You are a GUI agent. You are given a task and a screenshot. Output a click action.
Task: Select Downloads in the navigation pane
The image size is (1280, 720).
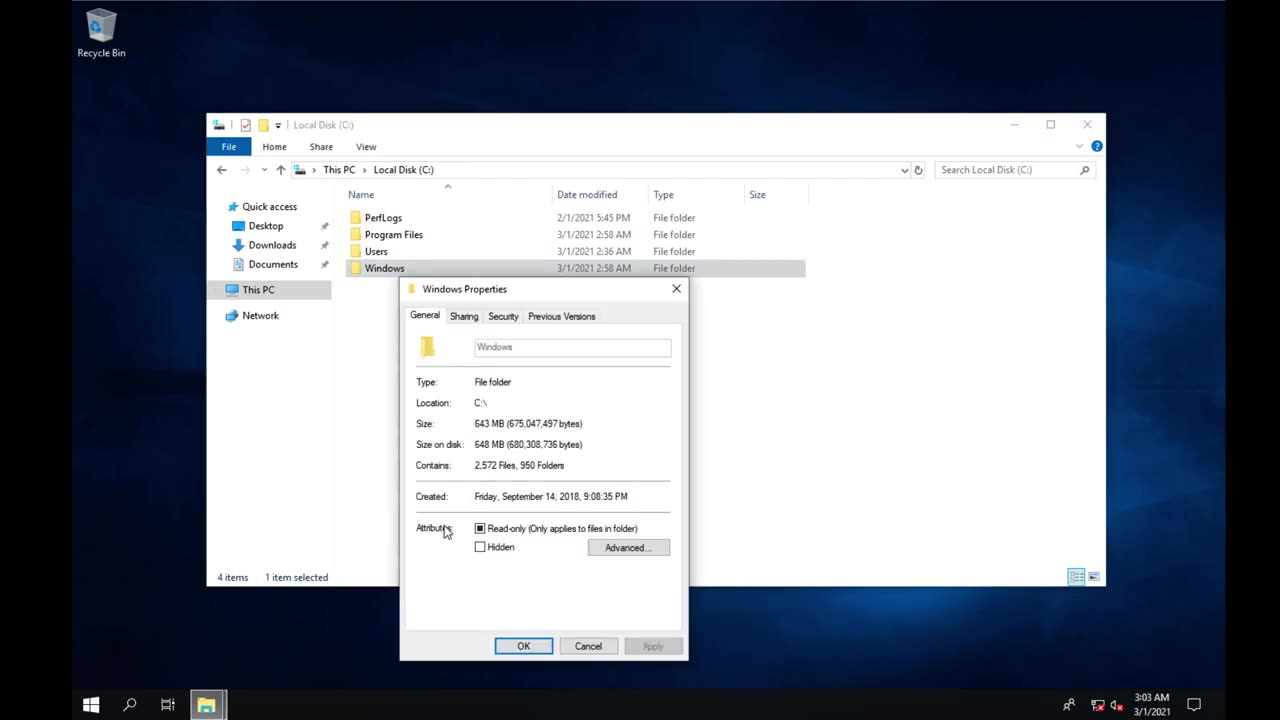(272, 245)
